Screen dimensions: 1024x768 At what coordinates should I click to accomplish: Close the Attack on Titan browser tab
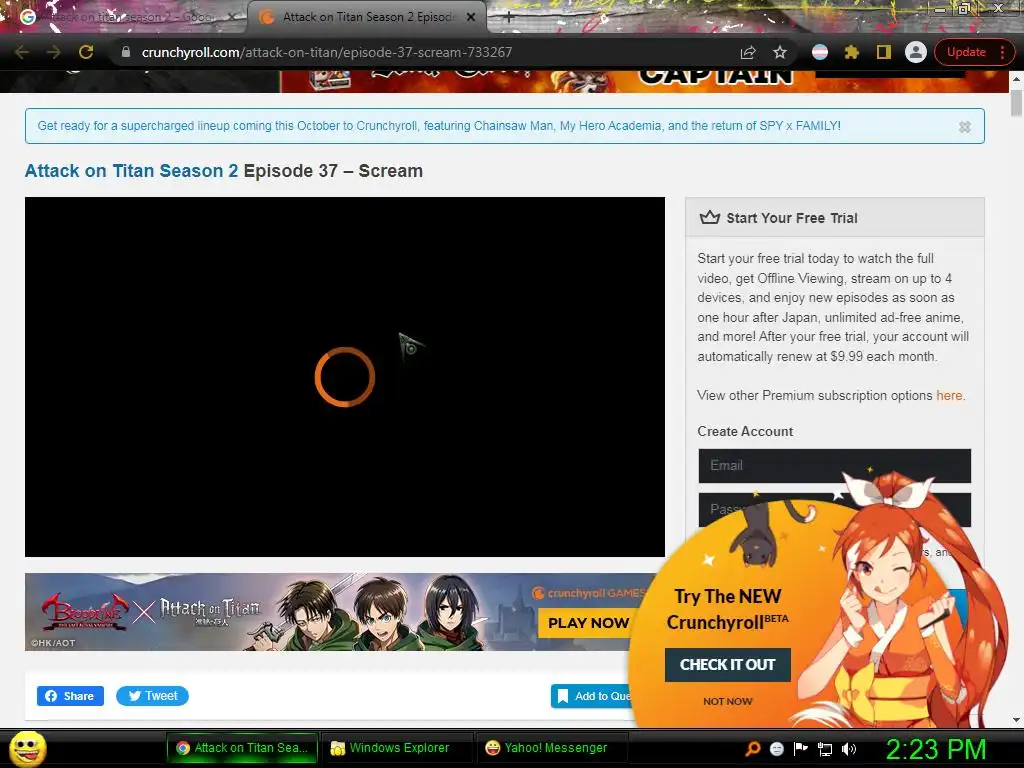[471, 17]
